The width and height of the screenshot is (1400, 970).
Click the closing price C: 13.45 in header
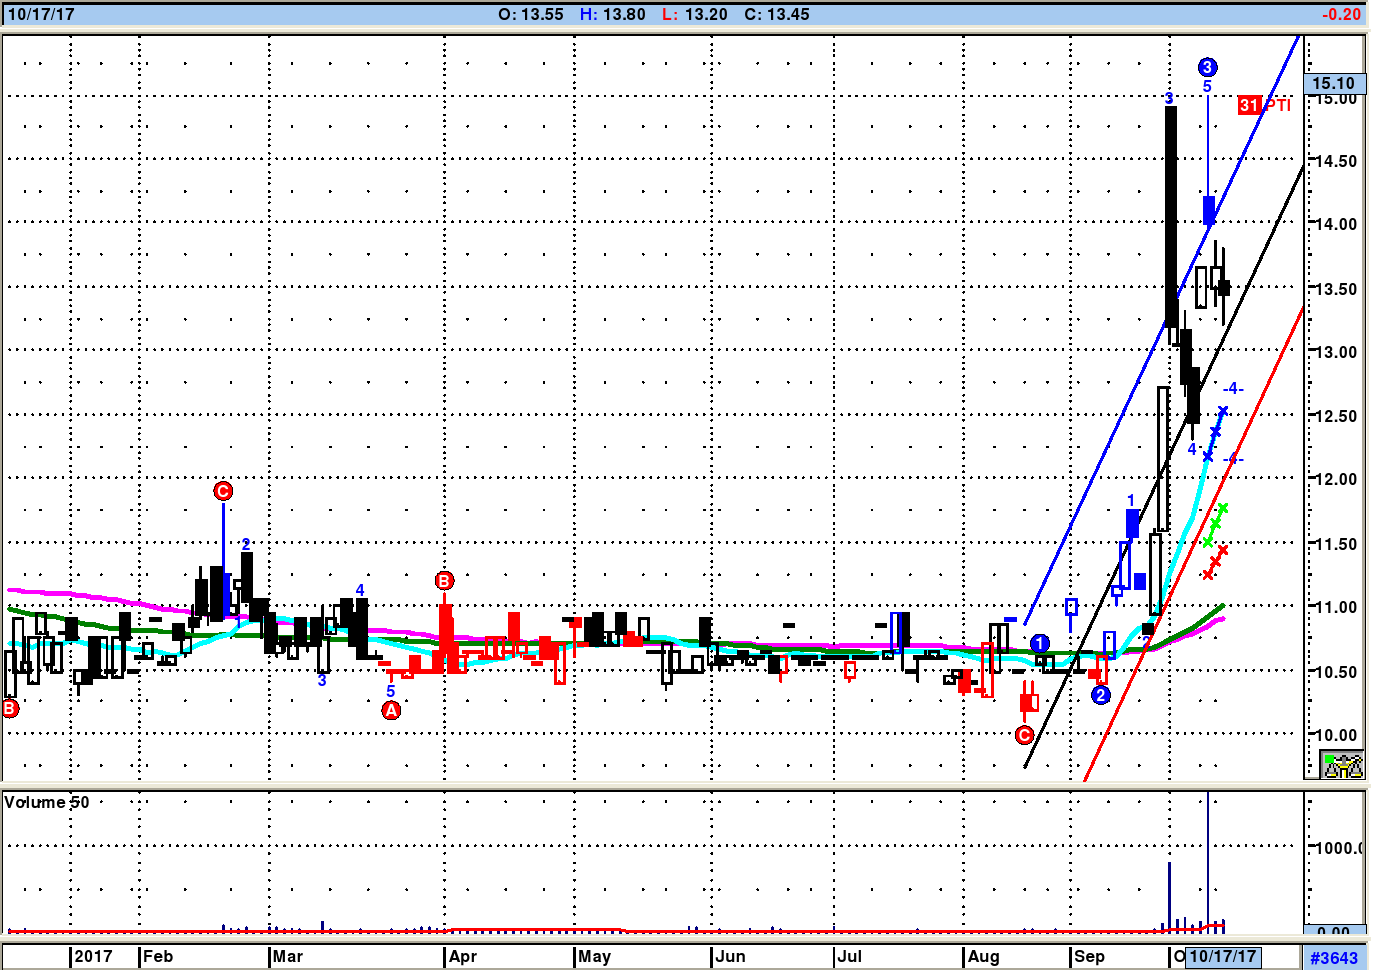point(777,14)
